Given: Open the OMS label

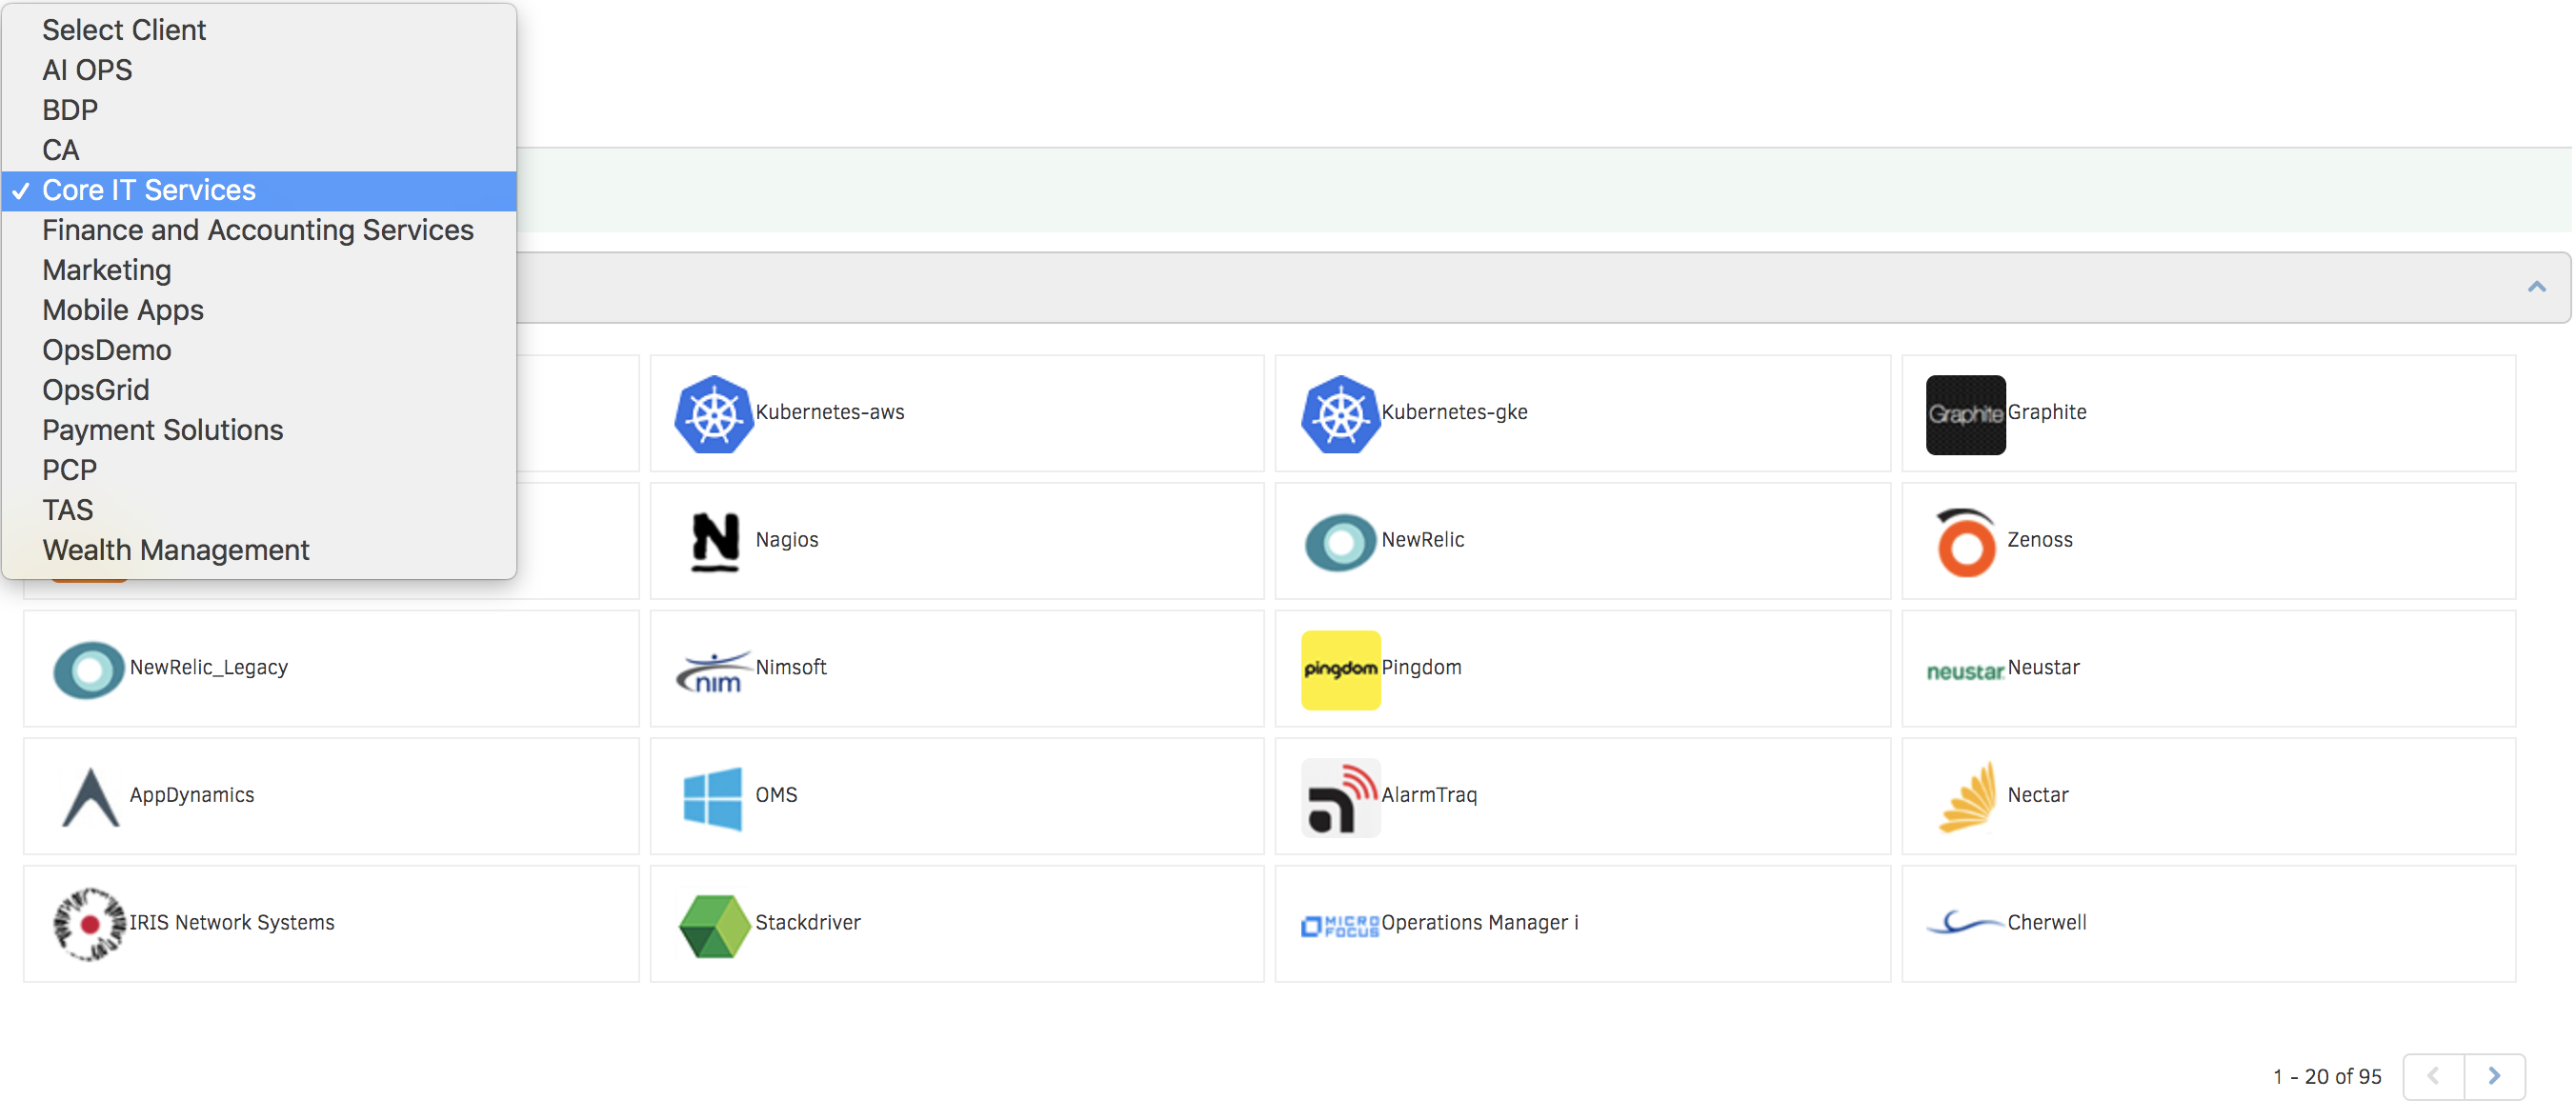Looking at the screenshot, I should pyautogui.click(x=775, y=795).
